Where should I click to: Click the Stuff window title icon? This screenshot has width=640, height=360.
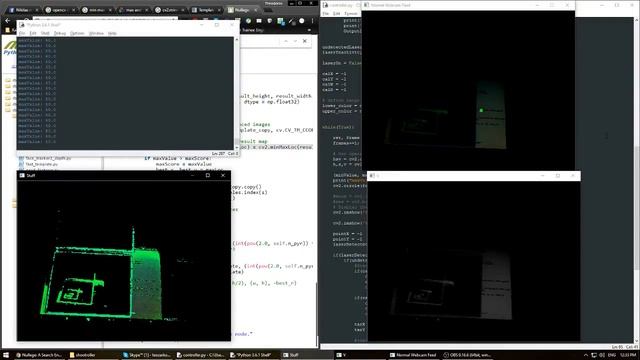[22, 176]
